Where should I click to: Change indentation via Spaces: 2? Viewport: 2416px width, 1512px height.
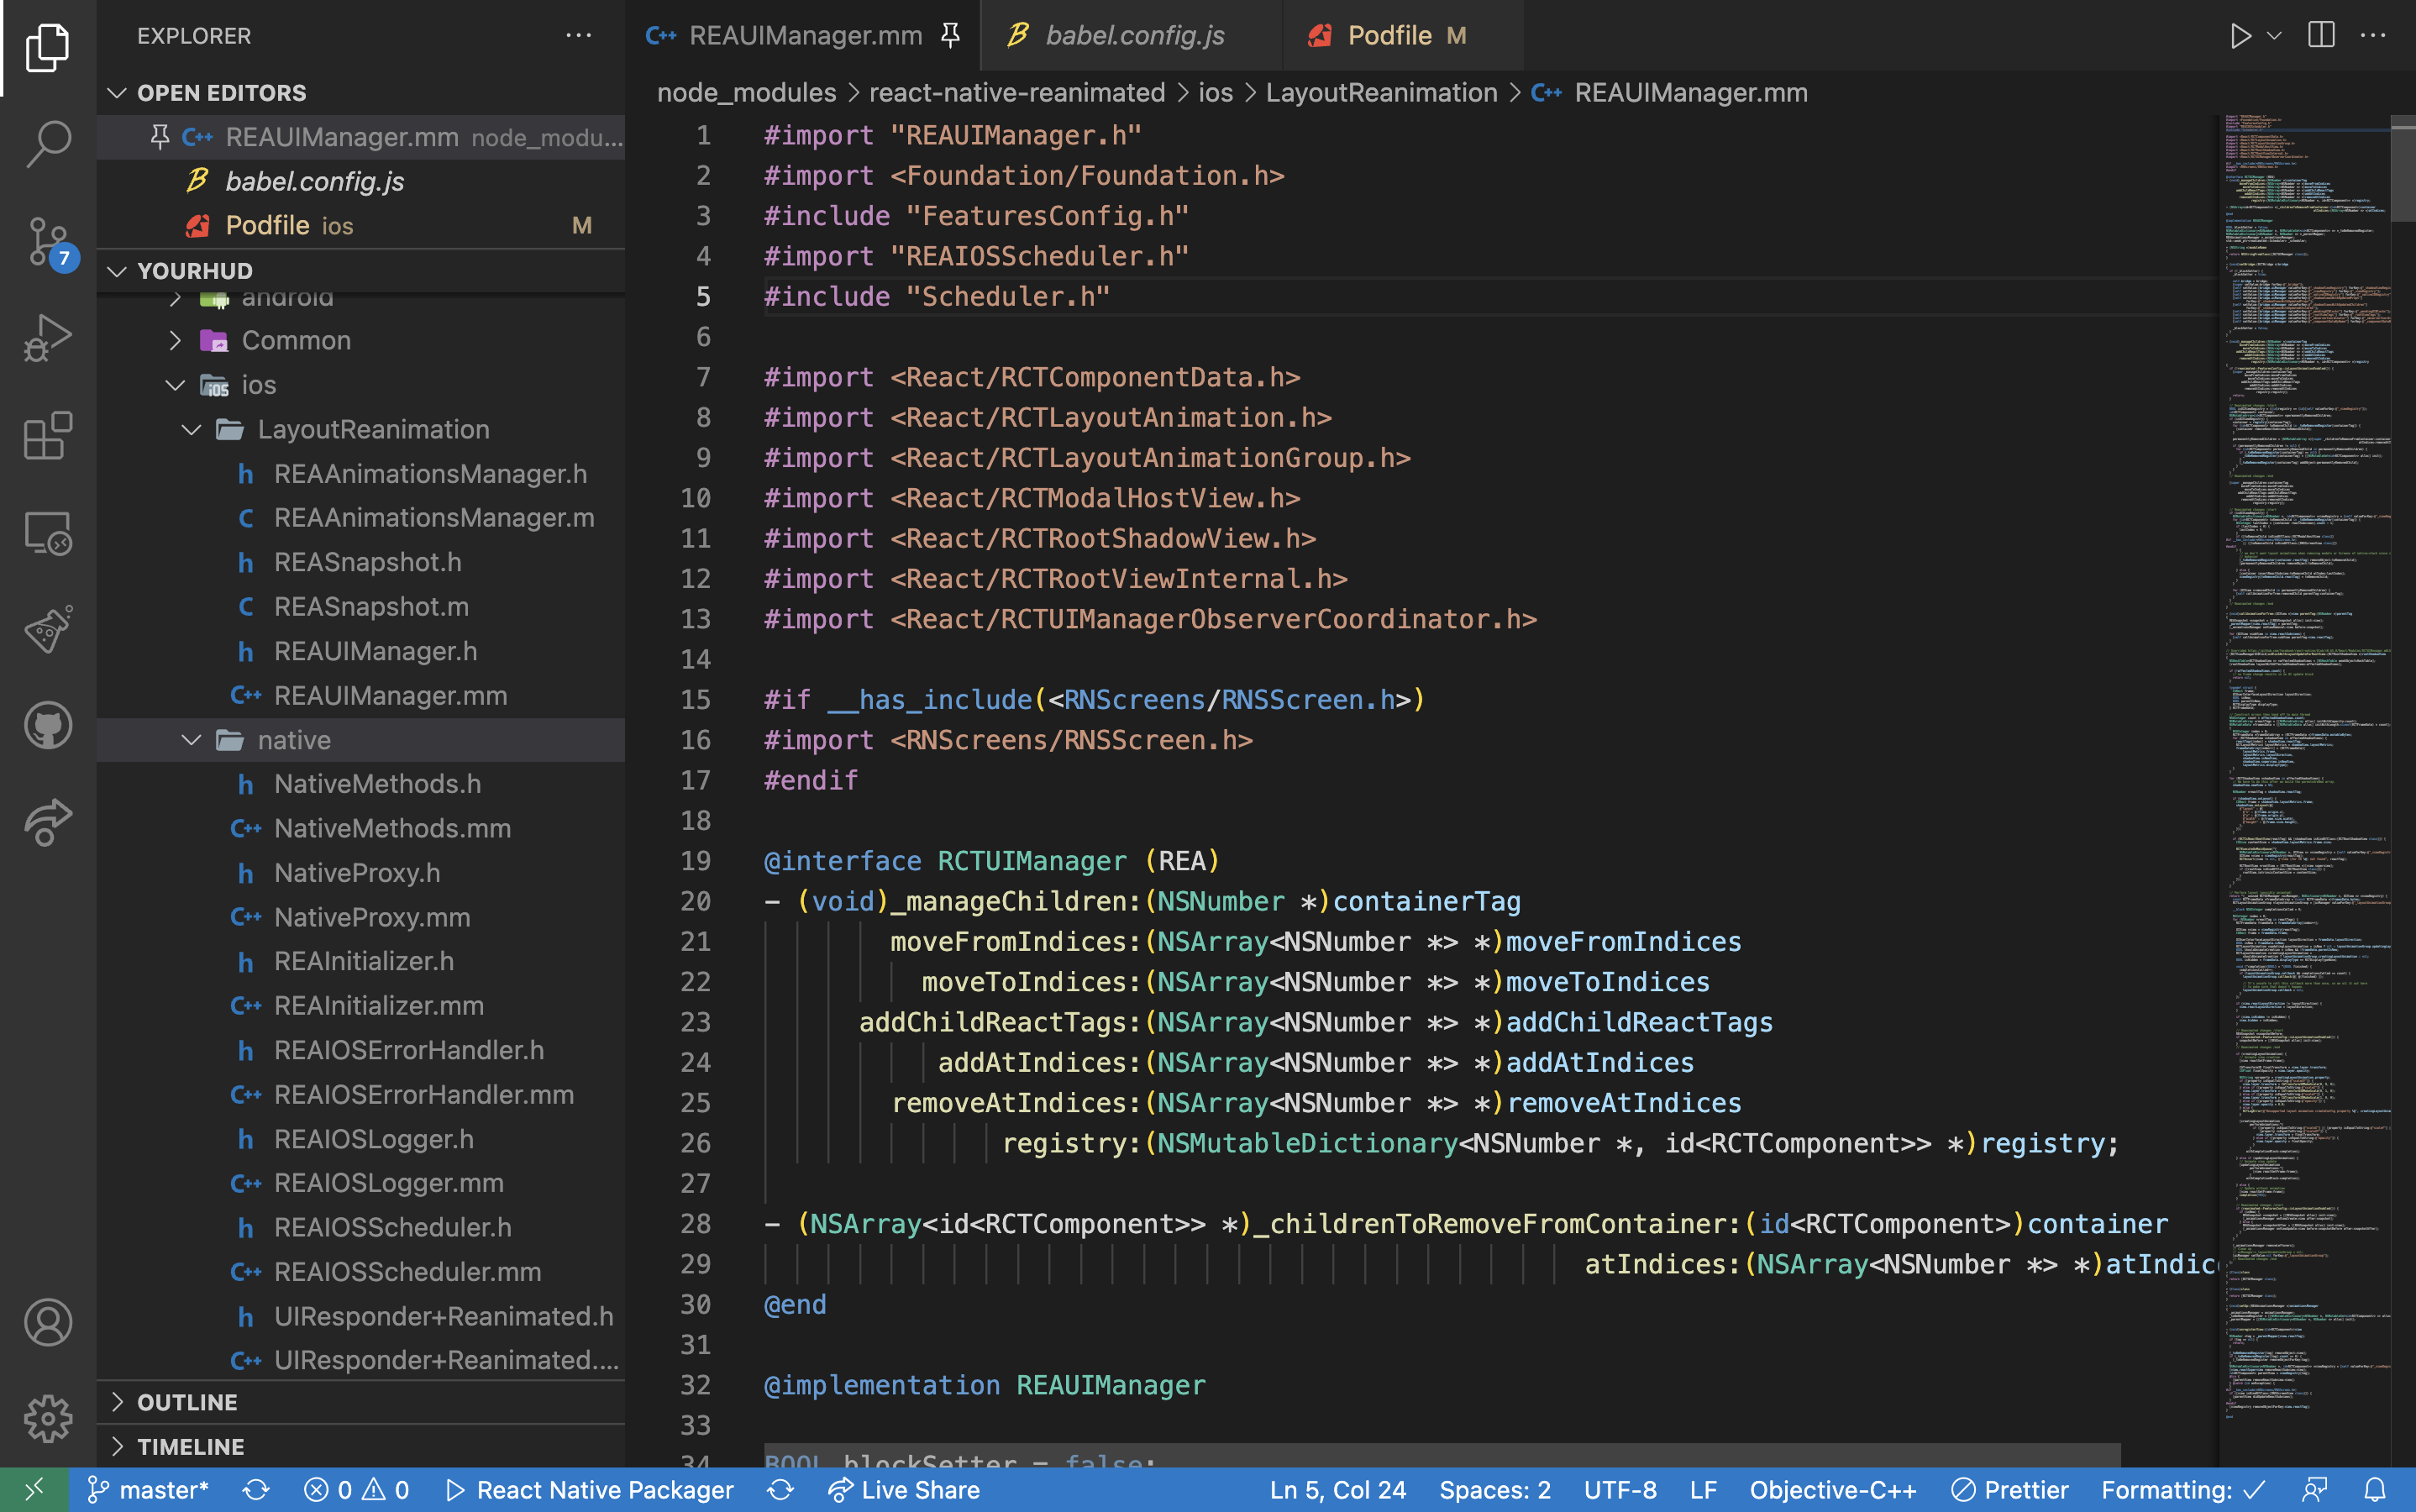pyautogui.click(x=1494, y=1490)
